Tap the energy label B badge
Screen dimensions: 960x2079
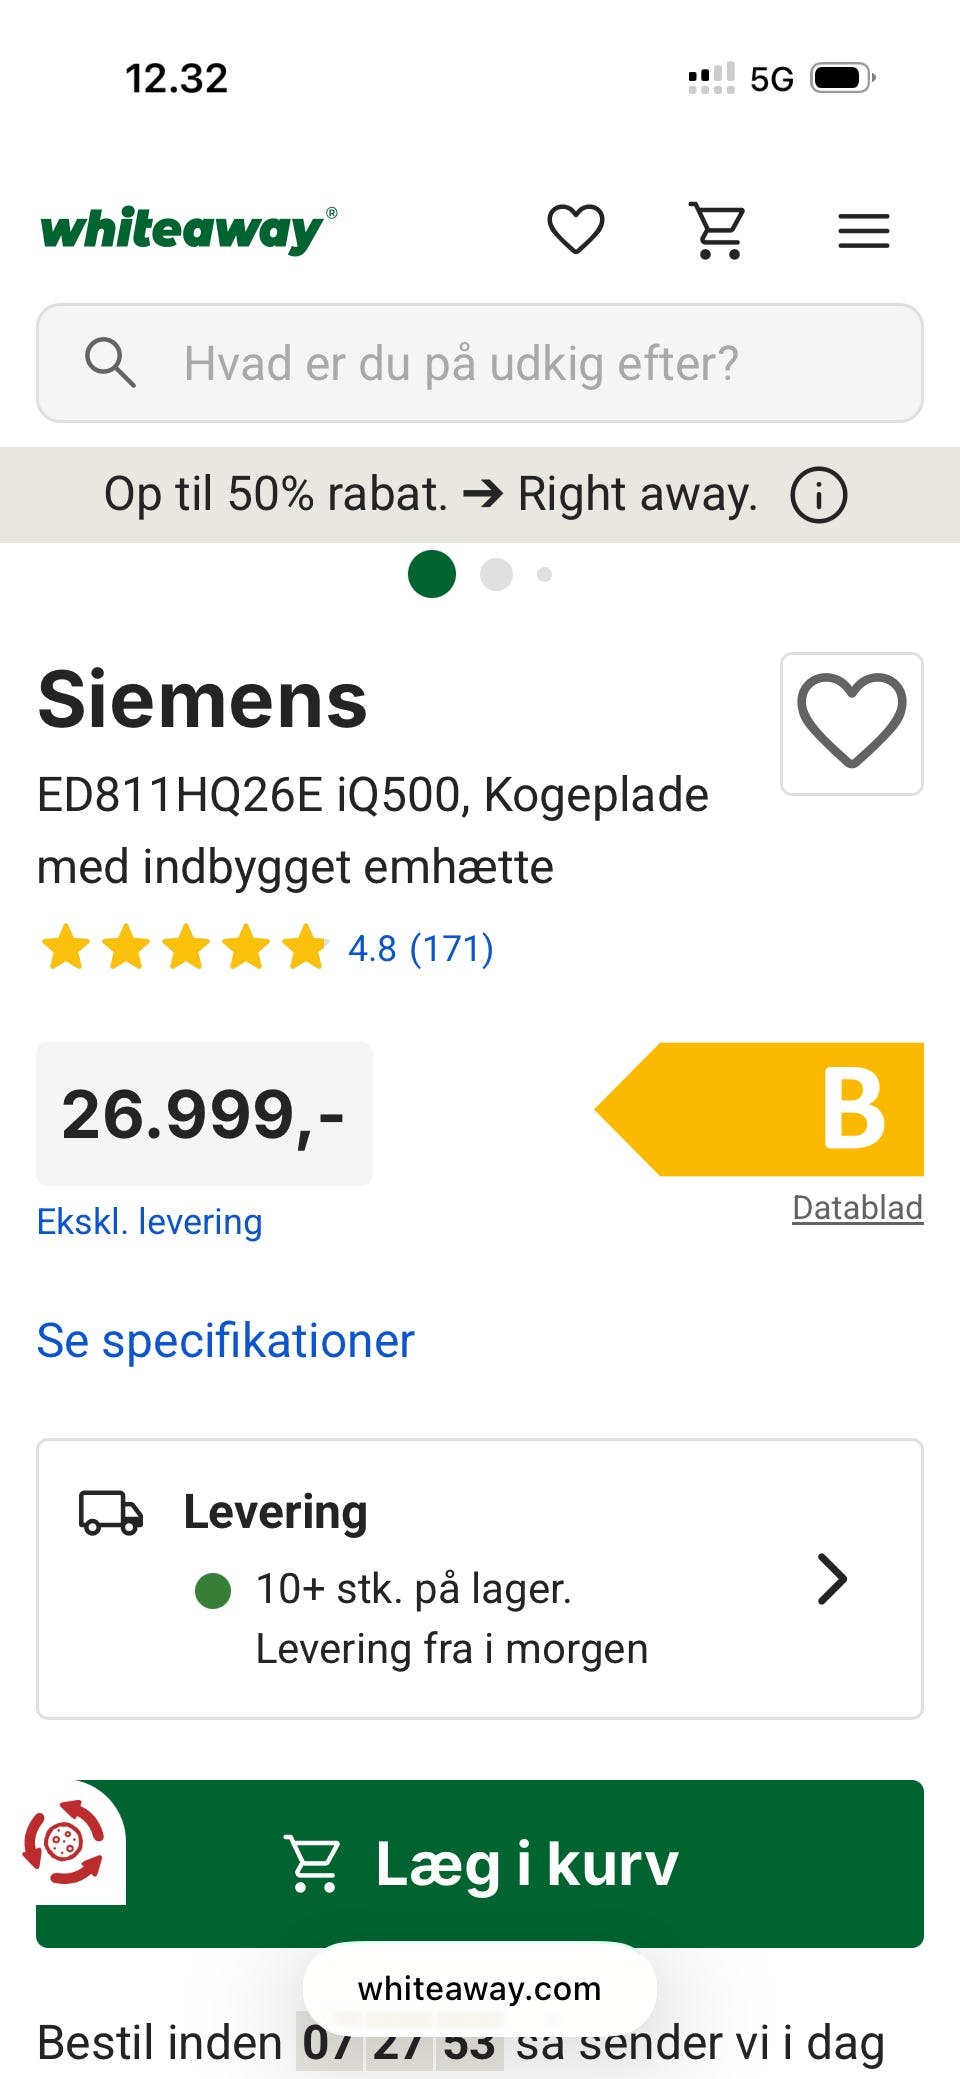(761, 1109)
